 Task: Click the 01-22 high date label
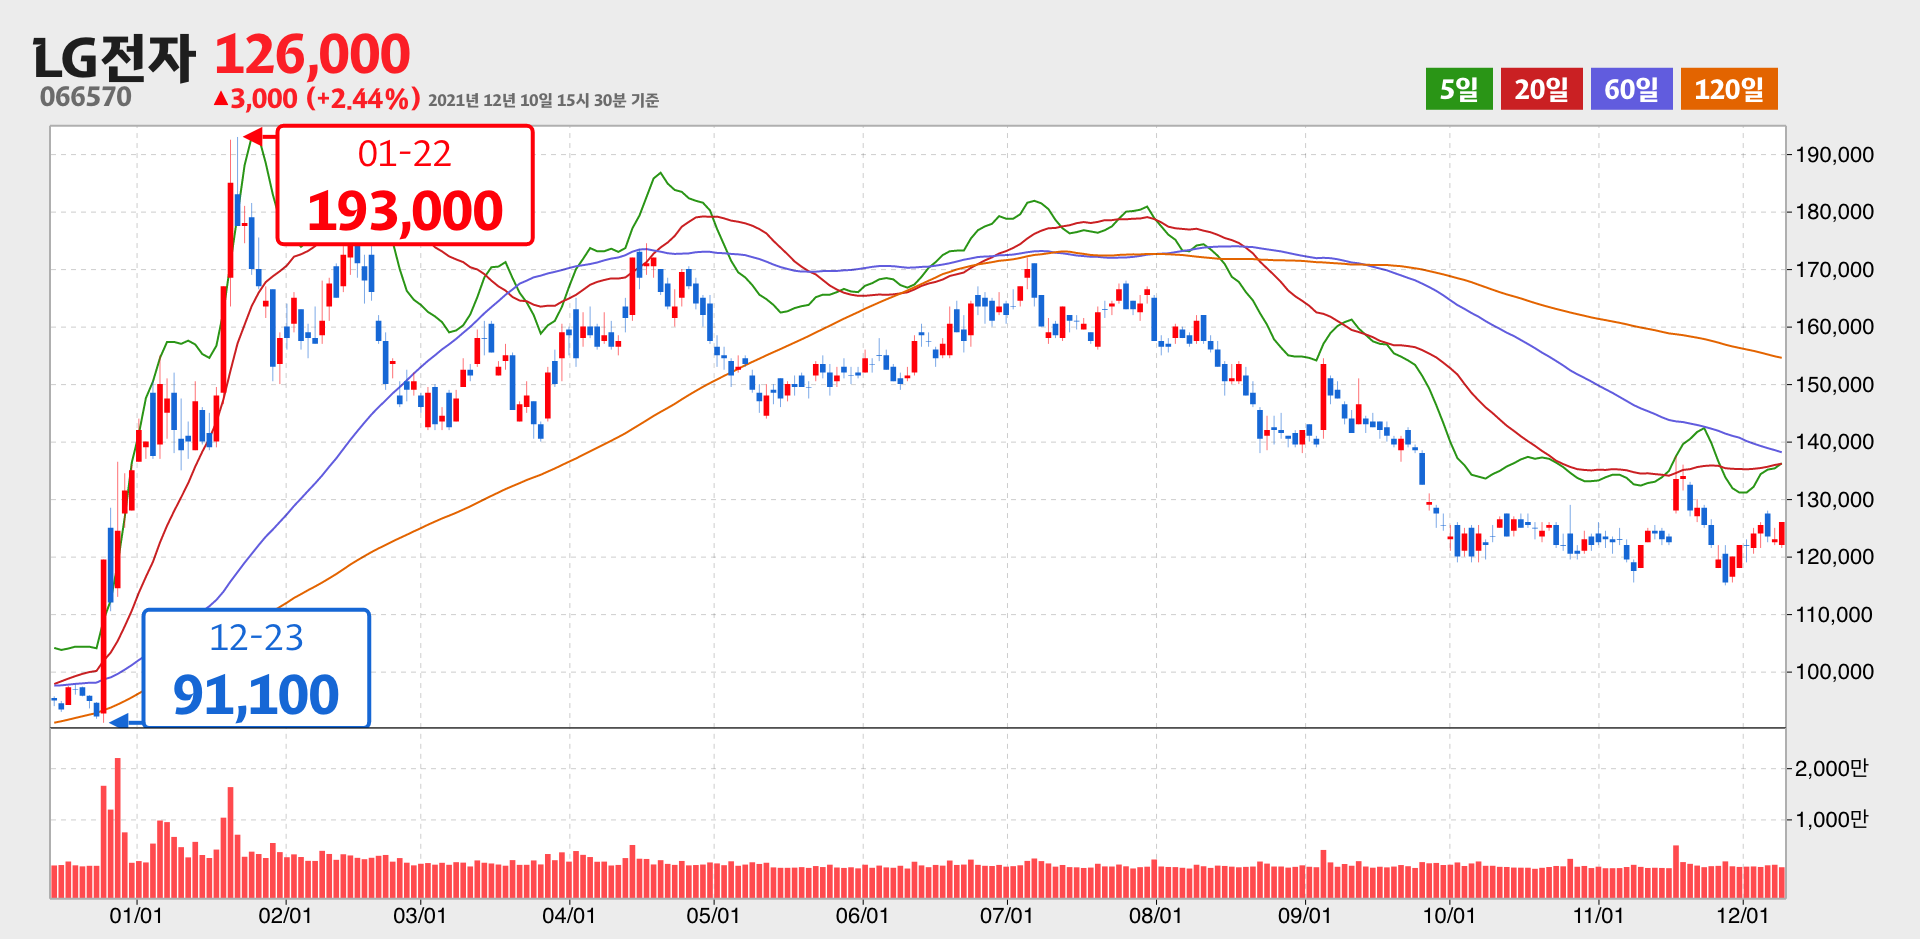404,153
